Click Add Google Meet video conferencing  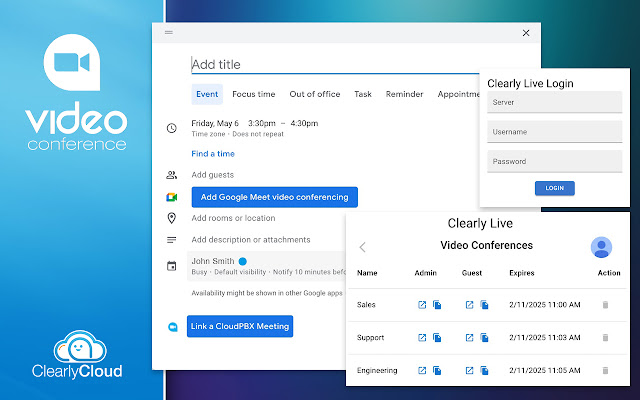[275, 197]
